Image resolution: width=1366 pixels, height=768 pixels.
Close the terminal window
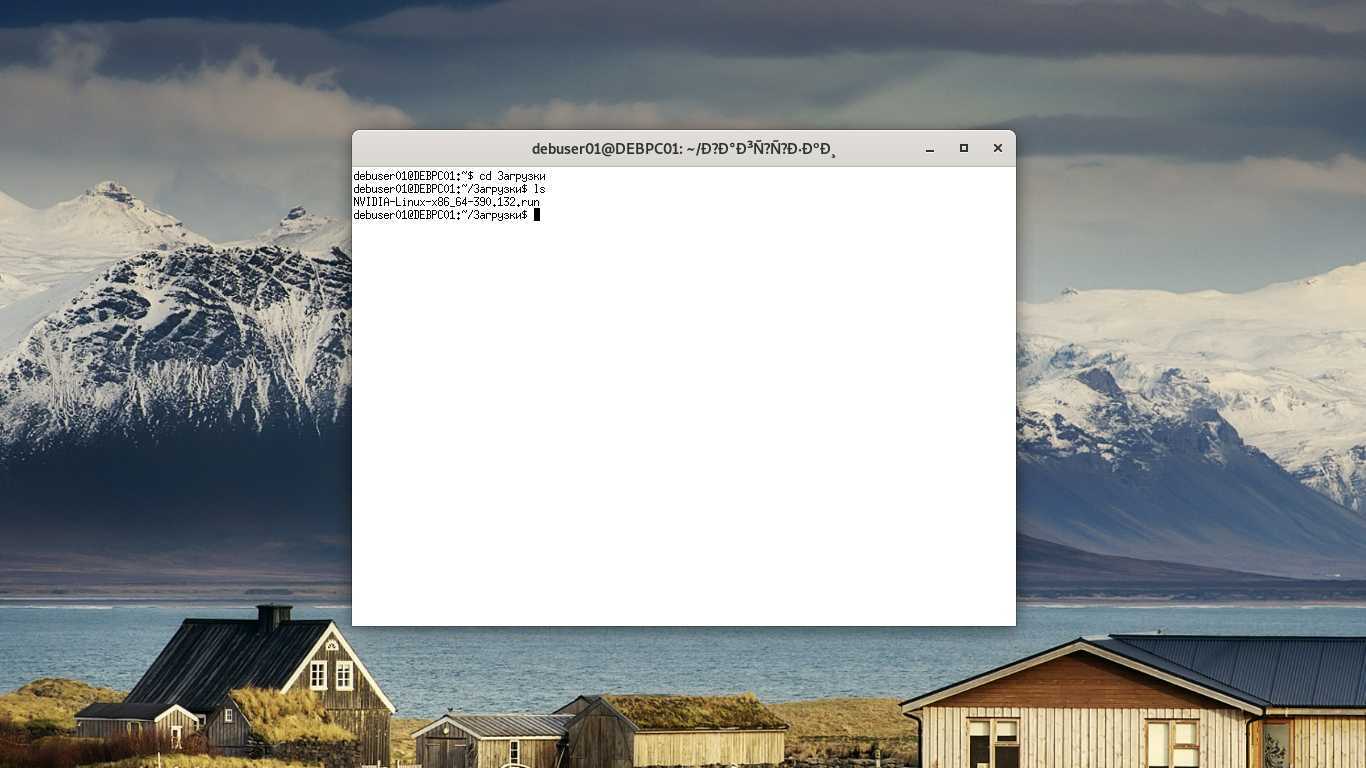tap(997, 148)
